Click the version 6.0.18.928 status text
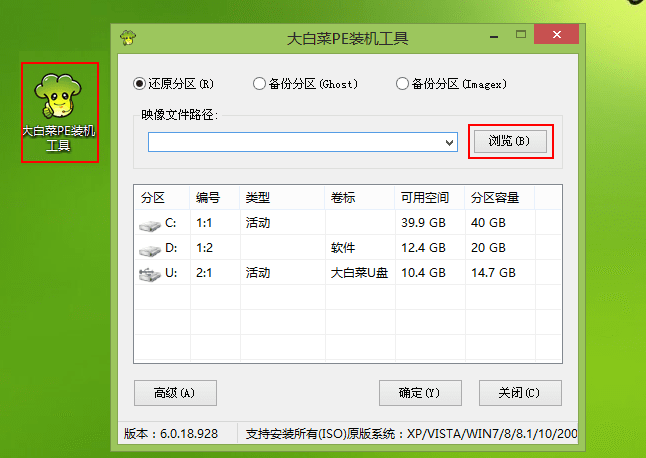This screenshot has height=458, width=646. tap(171, 434)
